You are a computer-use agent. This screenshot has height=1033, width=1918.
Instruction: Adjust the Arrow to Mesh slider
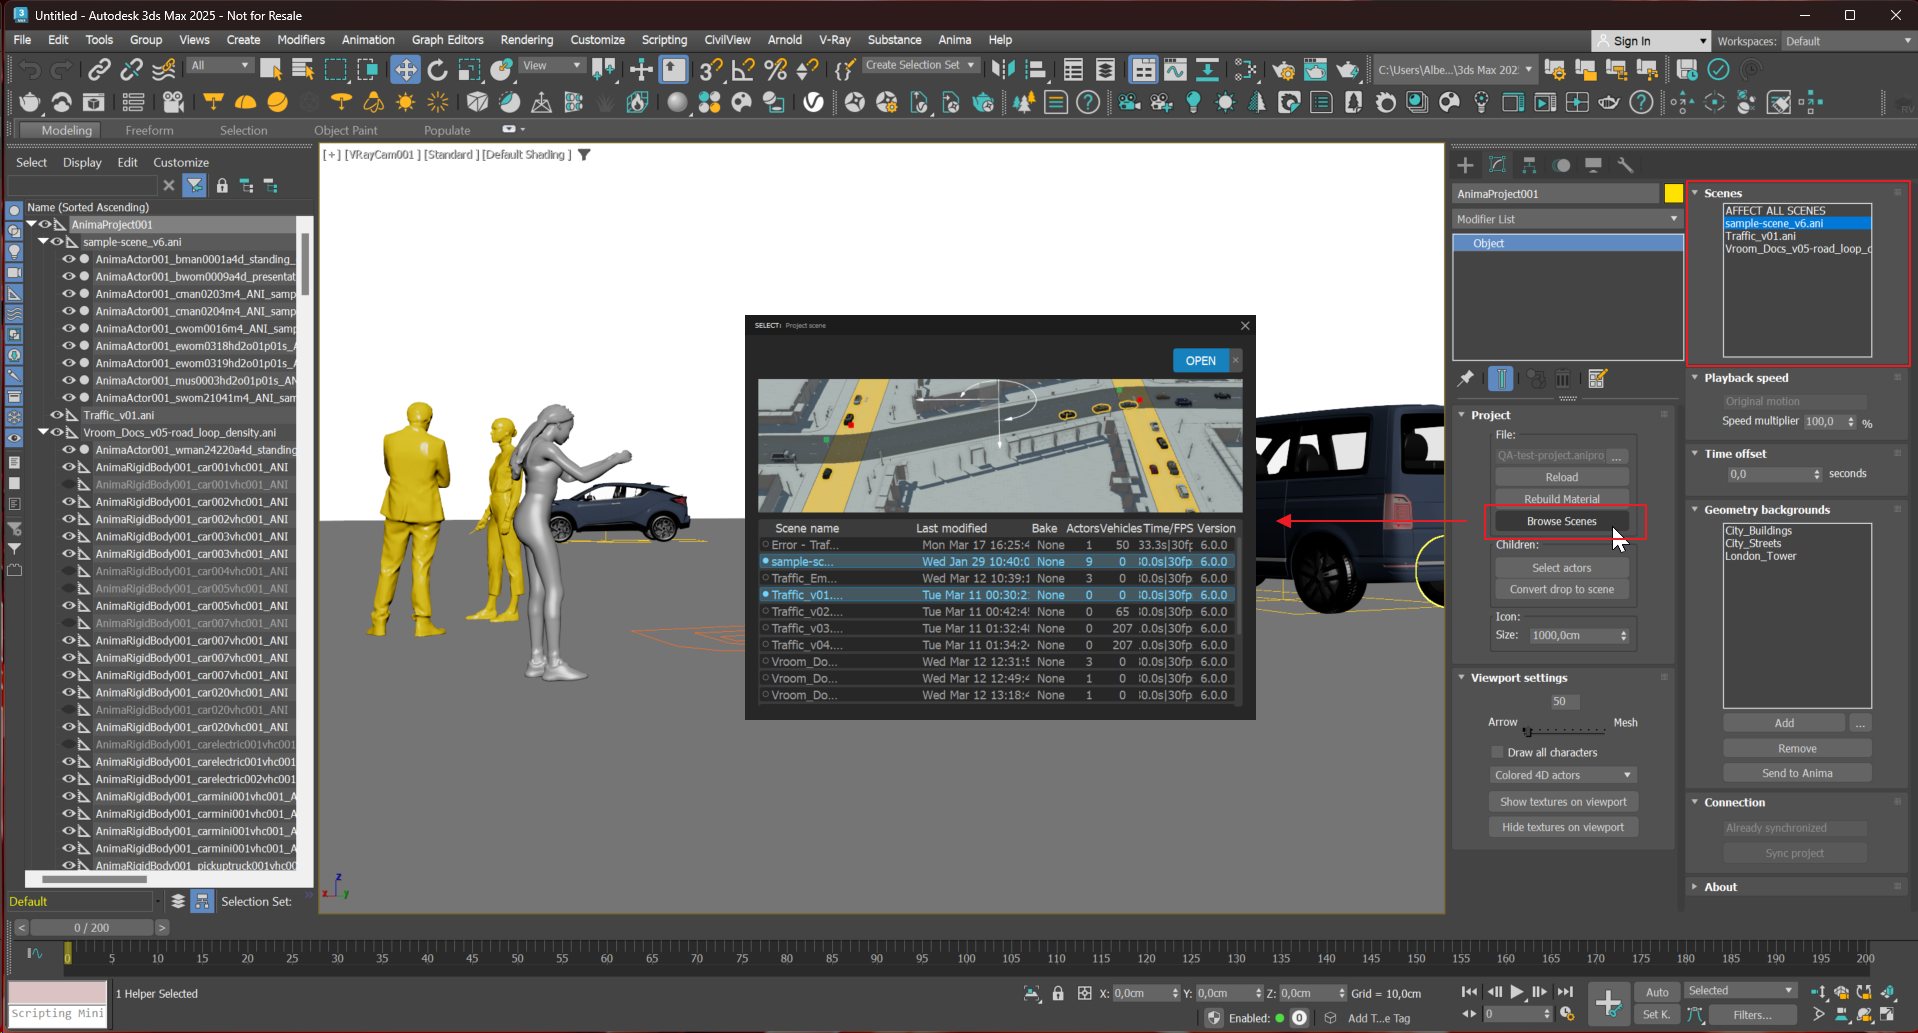tap(1527, 731)
